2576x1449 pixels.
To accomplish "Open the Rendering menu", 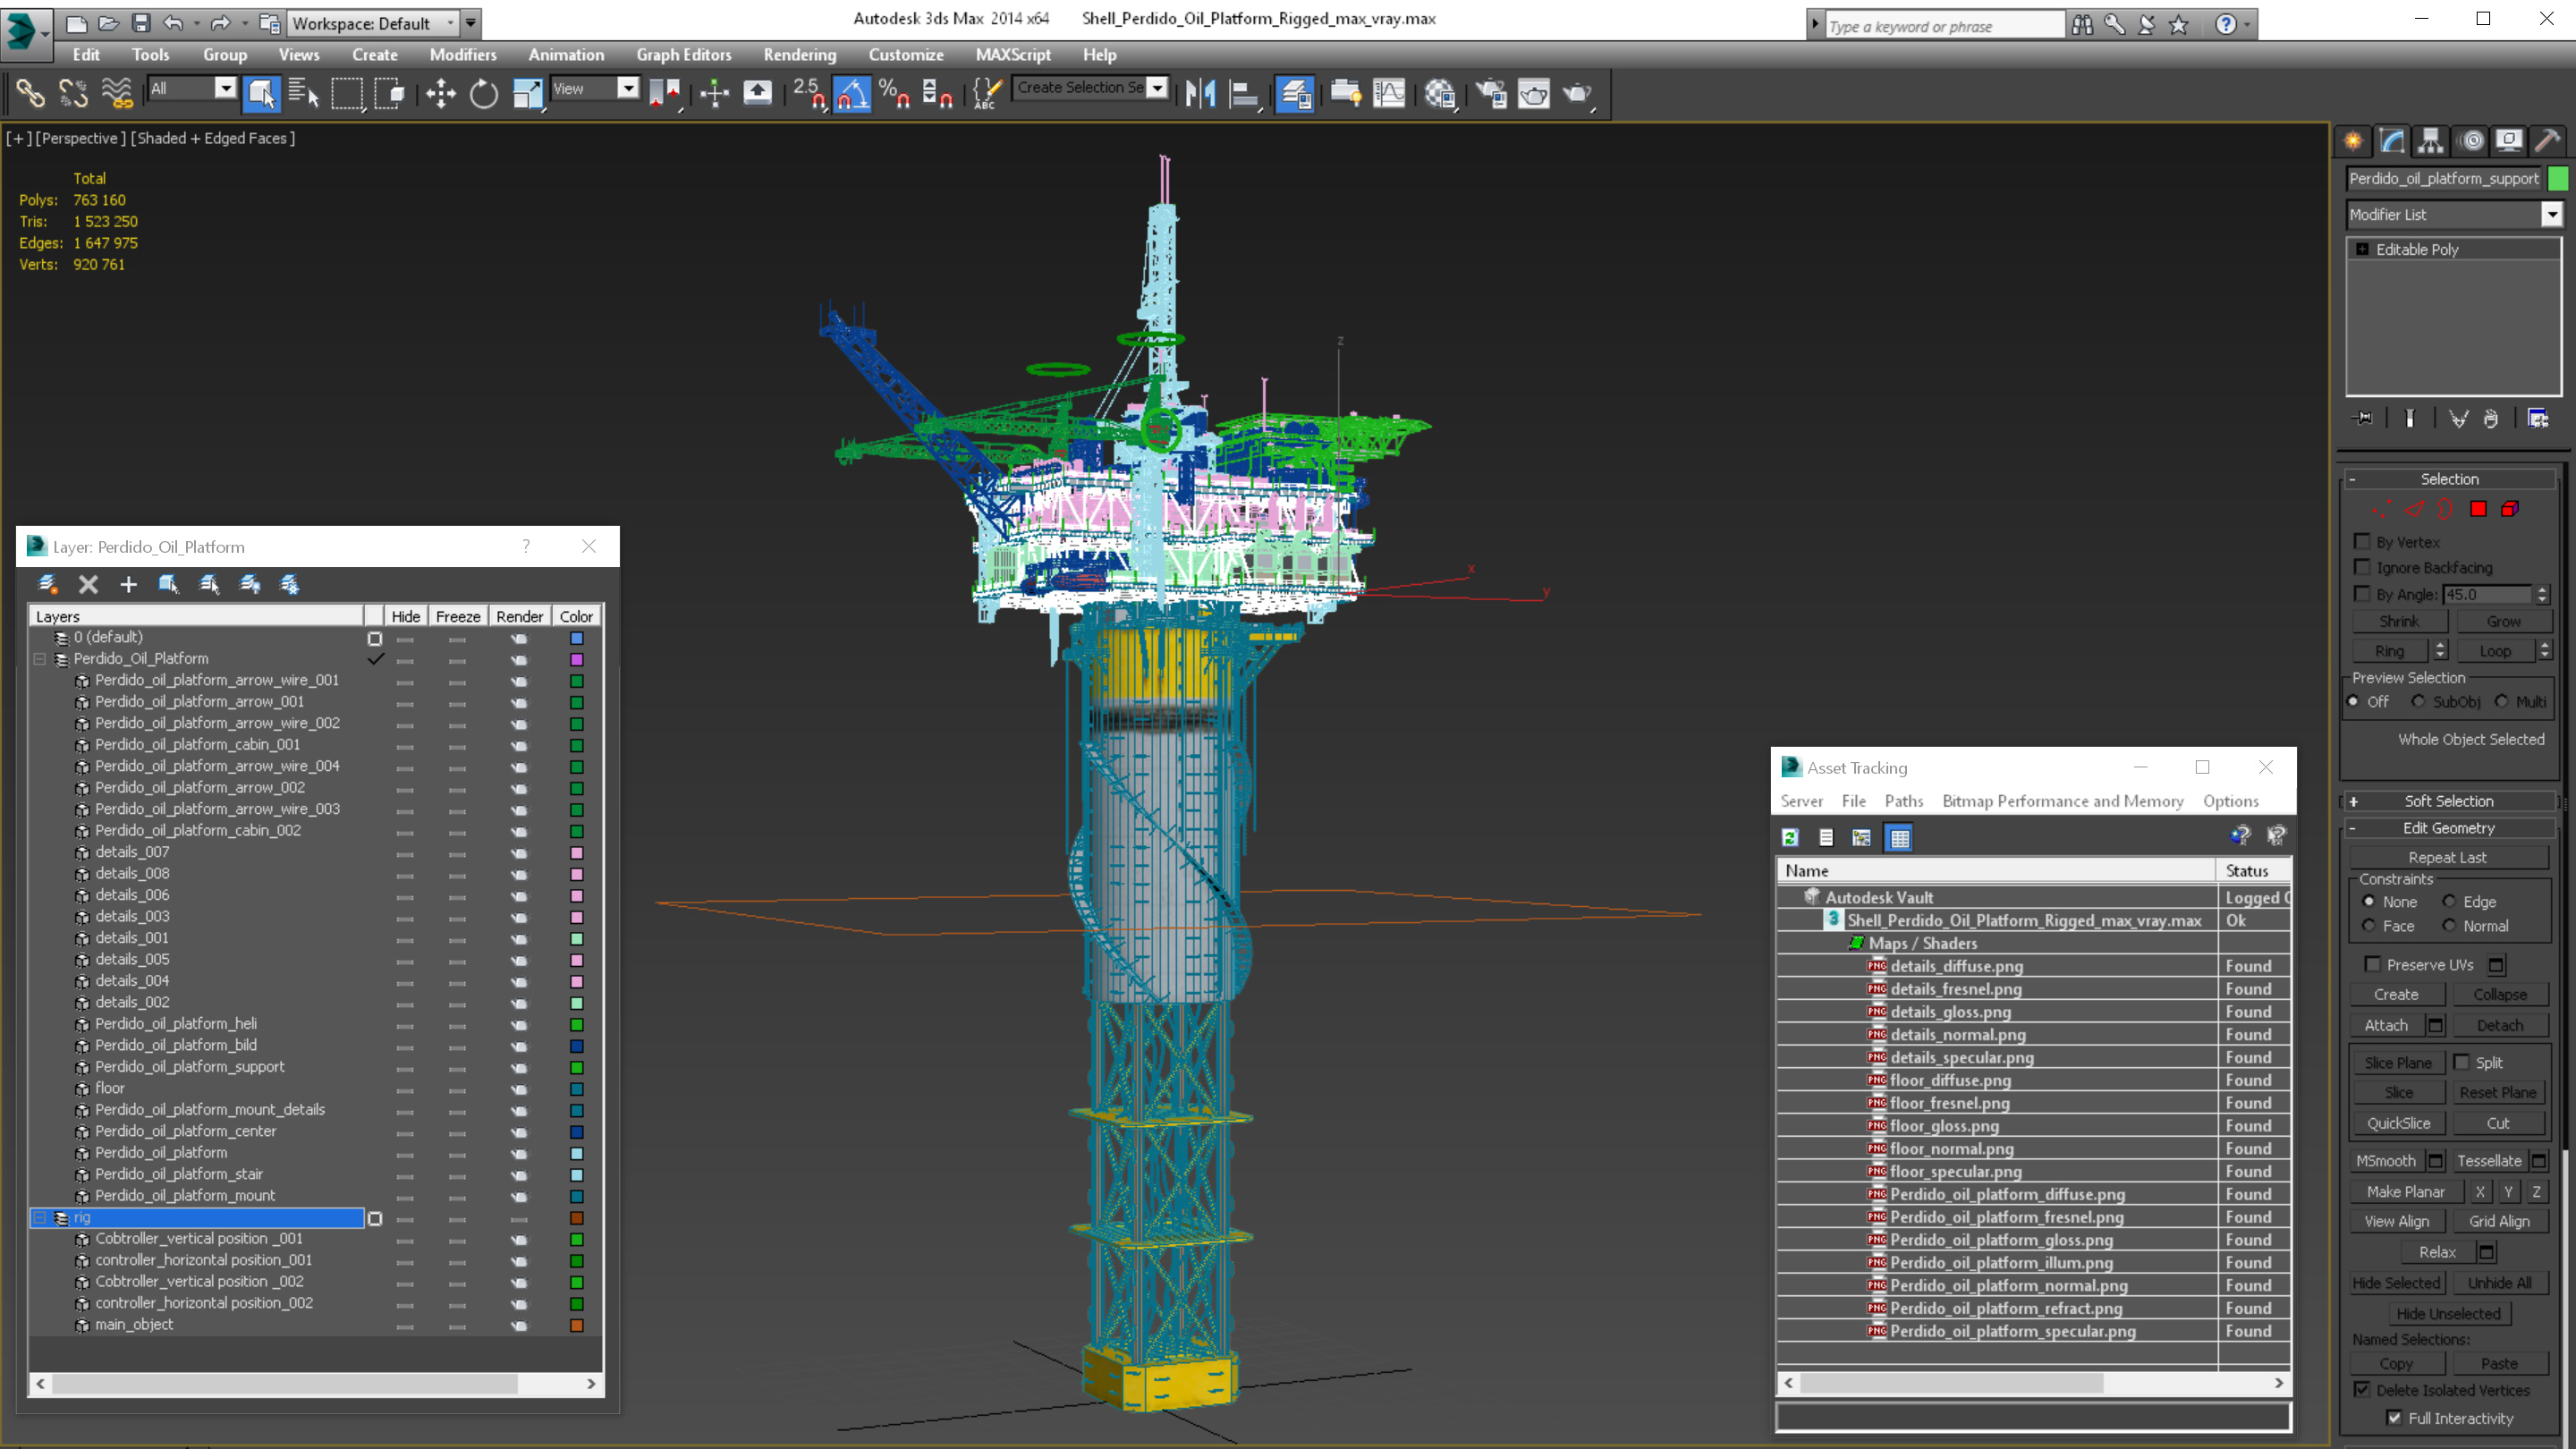I will pyautogui.click(x=799, y=55).
